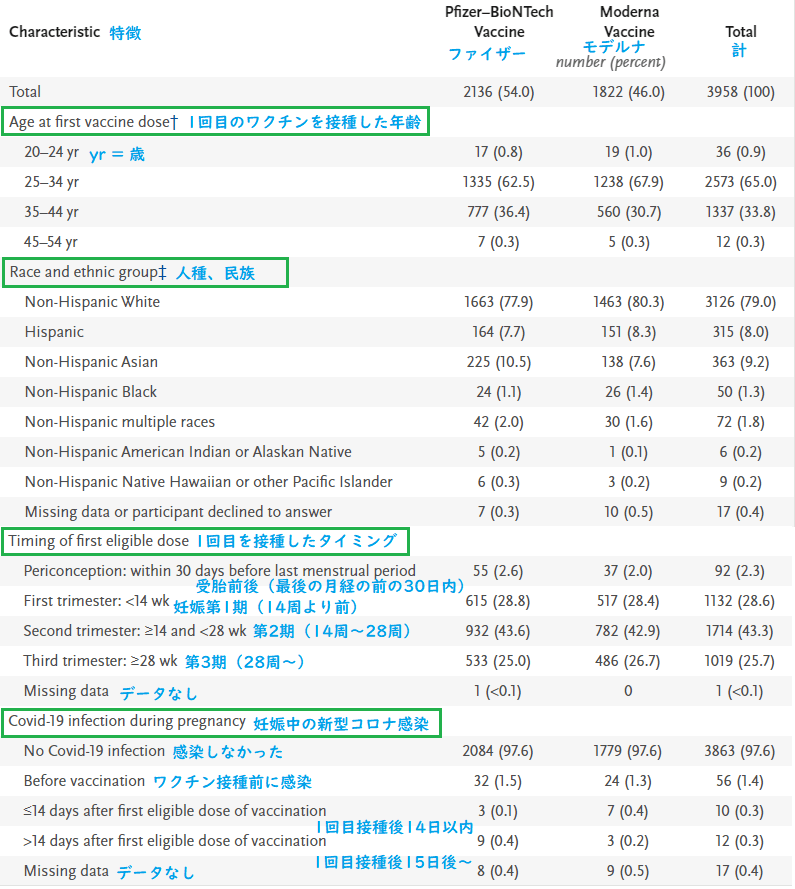Click 'Non-Hispanic American Indian or Alaskan Native'
Screen dimensions: 795x889
coord(188,452)
